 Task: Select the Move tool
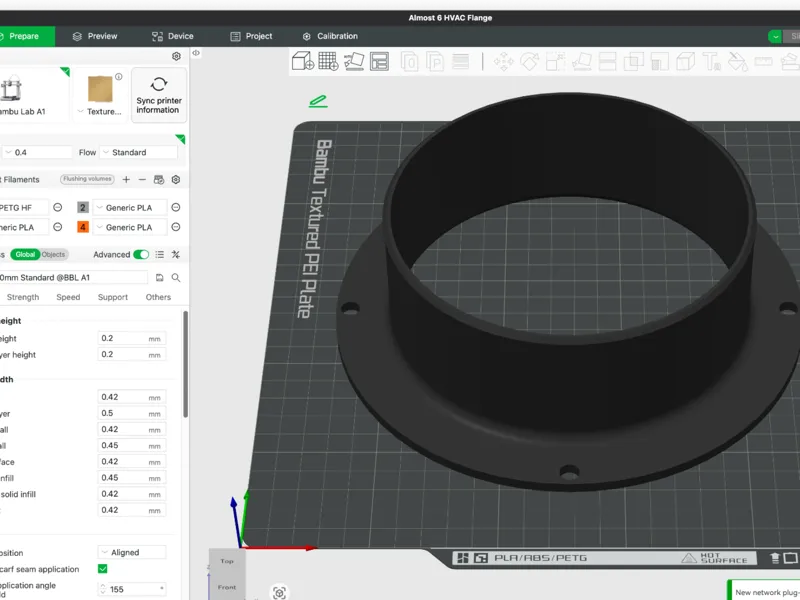click(504, 62)
